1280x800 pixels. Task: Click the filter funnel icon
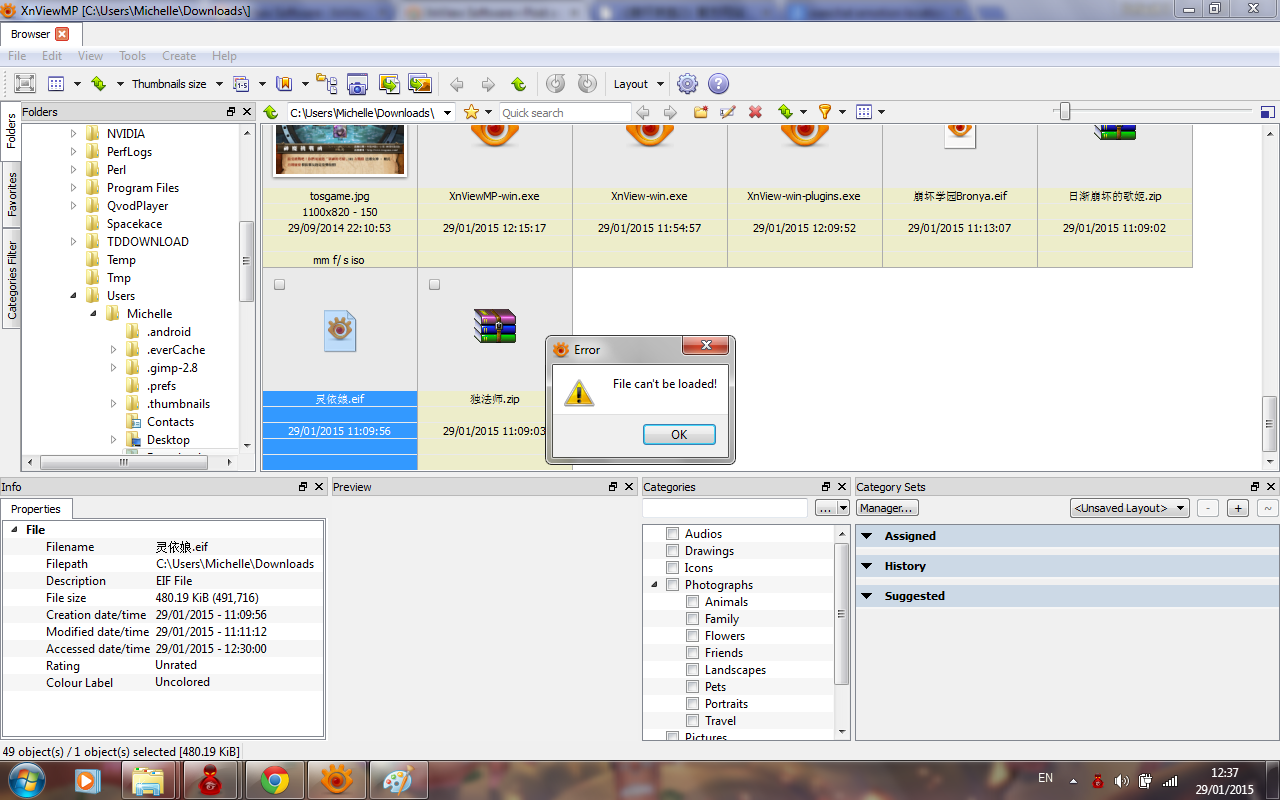[825, 112]
